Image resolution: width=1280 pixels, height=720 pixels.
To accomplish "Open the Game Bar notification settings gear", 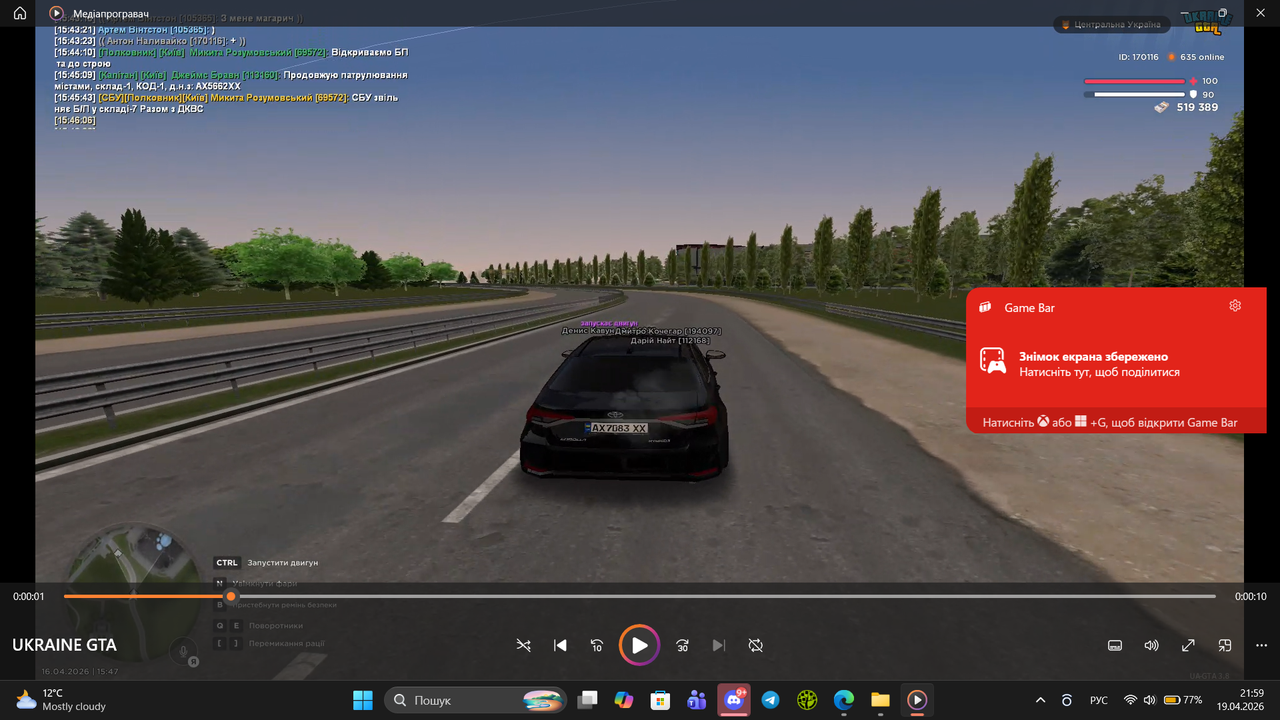I will (x=1235, y=306).
